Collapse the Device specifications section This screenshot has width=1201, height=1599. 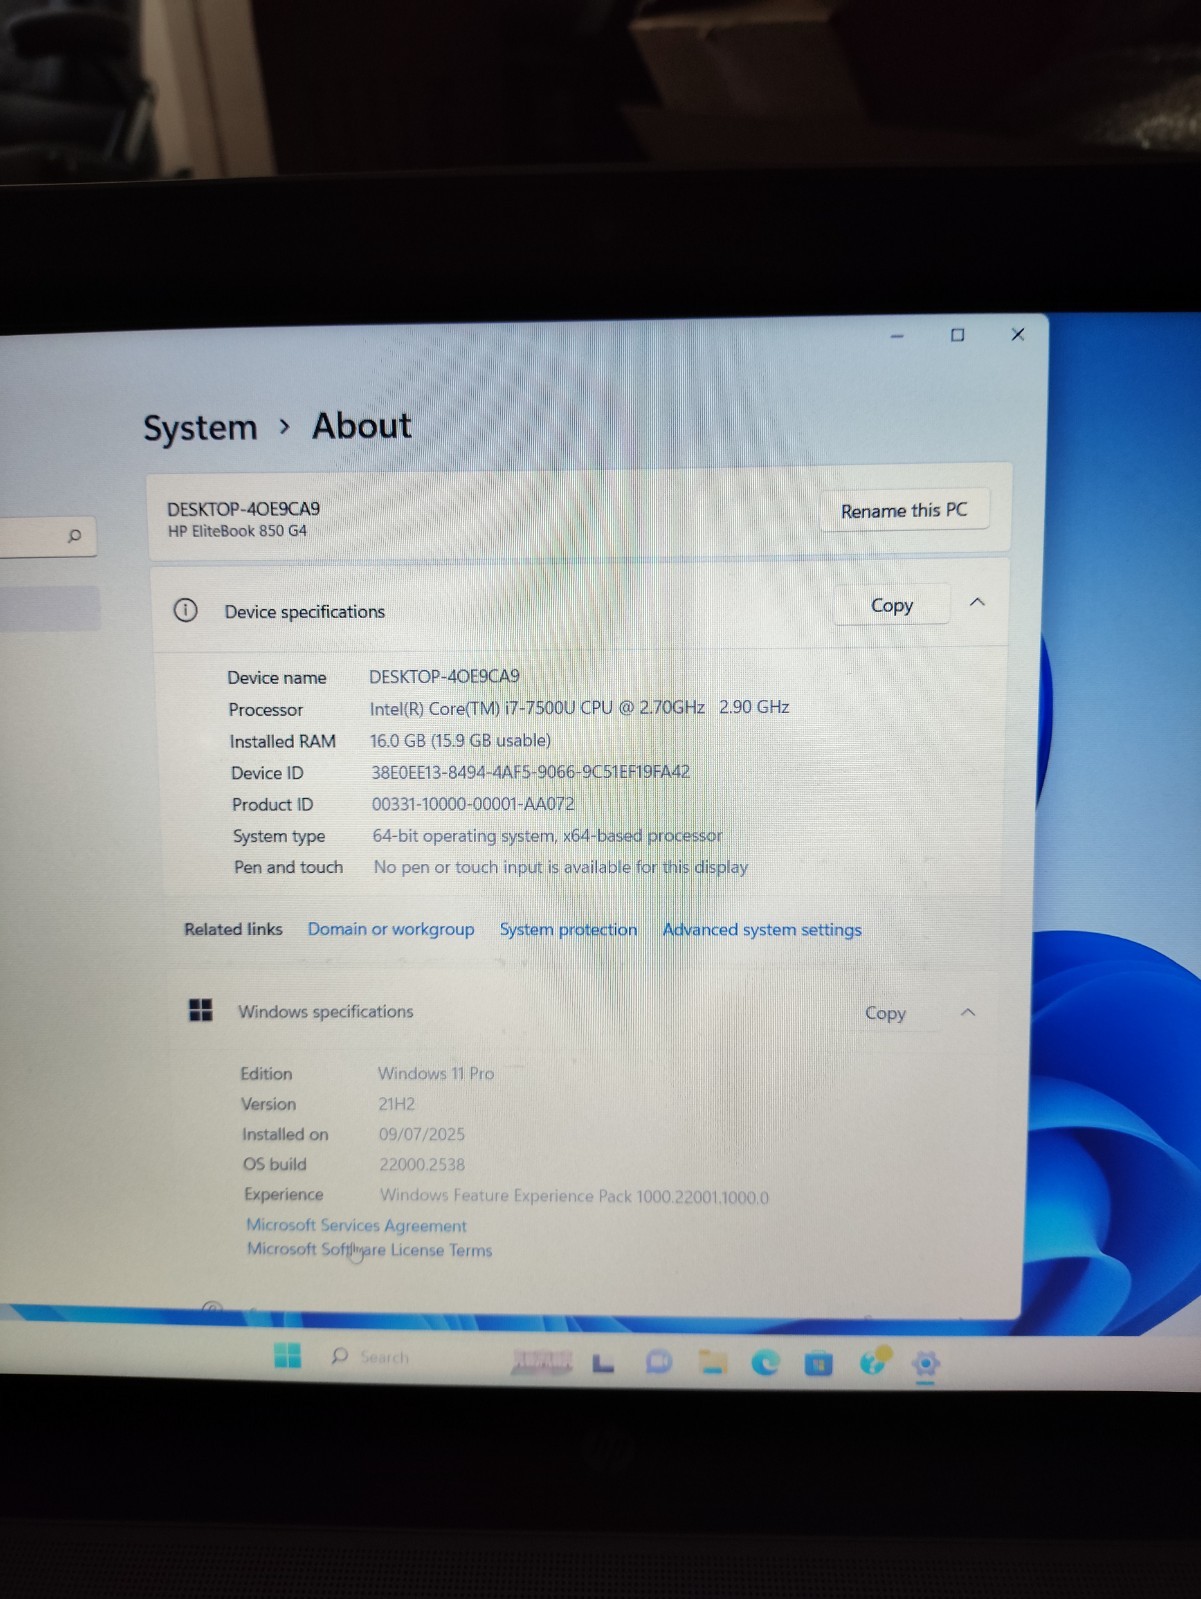pyautogui.click(x=977, y=602)
